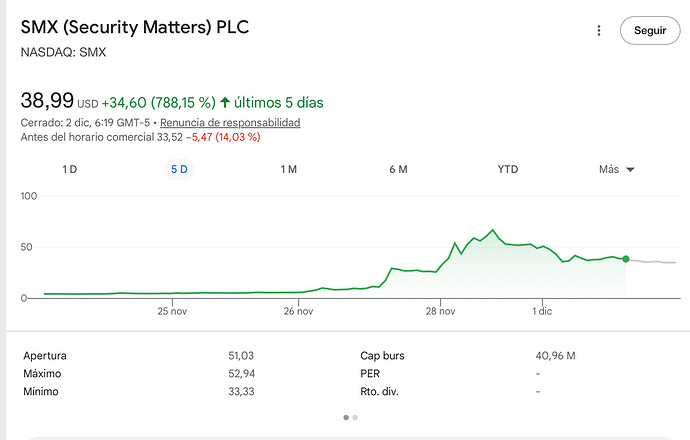Click the Cap burs market cap label
Screen dimensions: 690x440
[x=382, y=355]
